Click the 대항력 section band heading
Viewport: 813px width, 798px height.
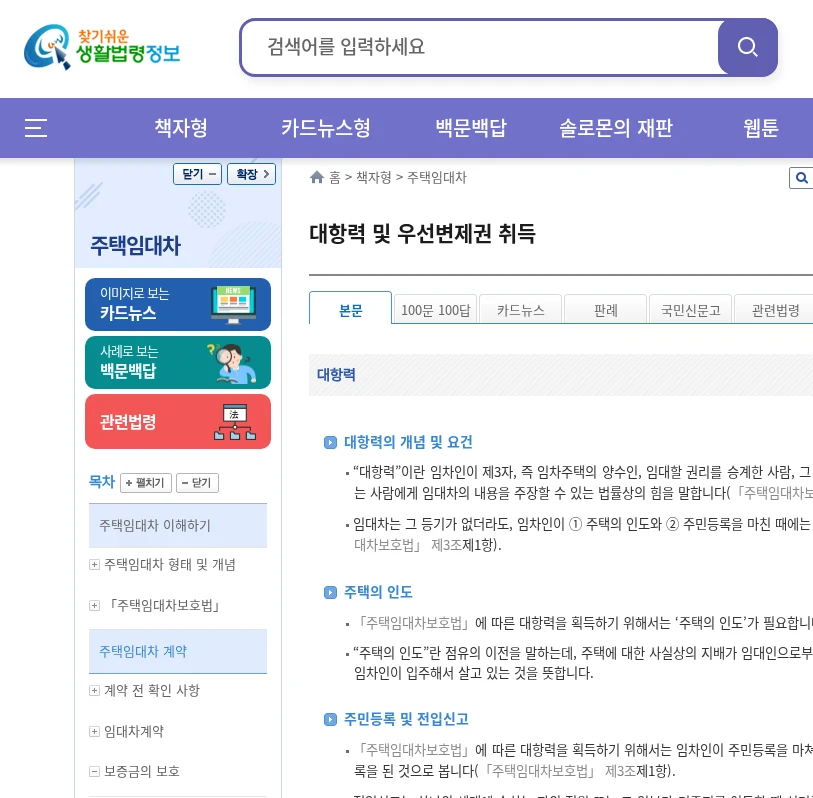coord(336,375)
